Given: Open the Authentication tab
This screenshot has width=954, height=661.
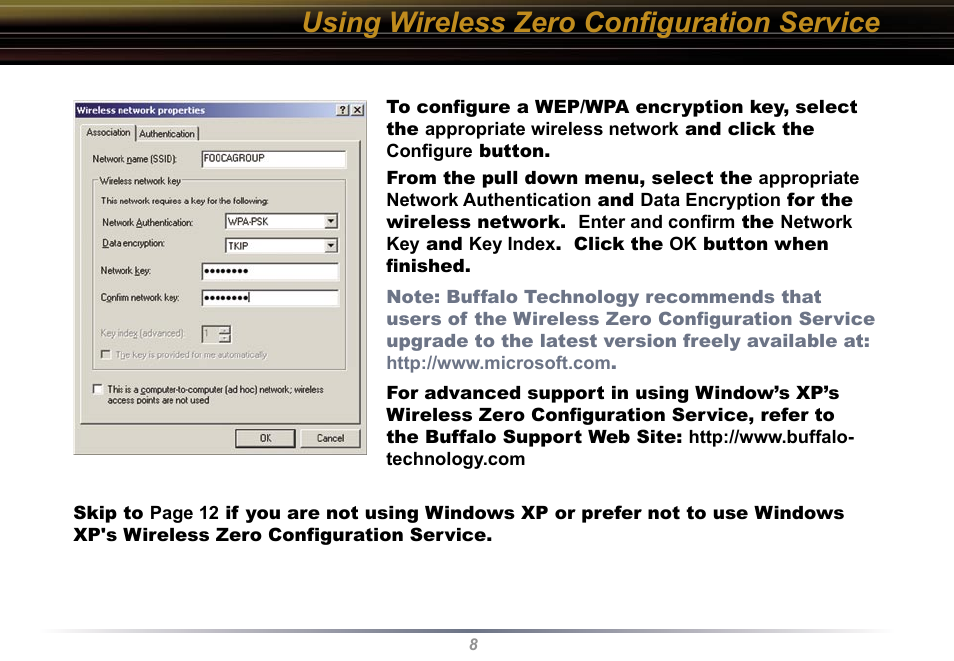Looking at the screenshot, I should coord(167,134).
